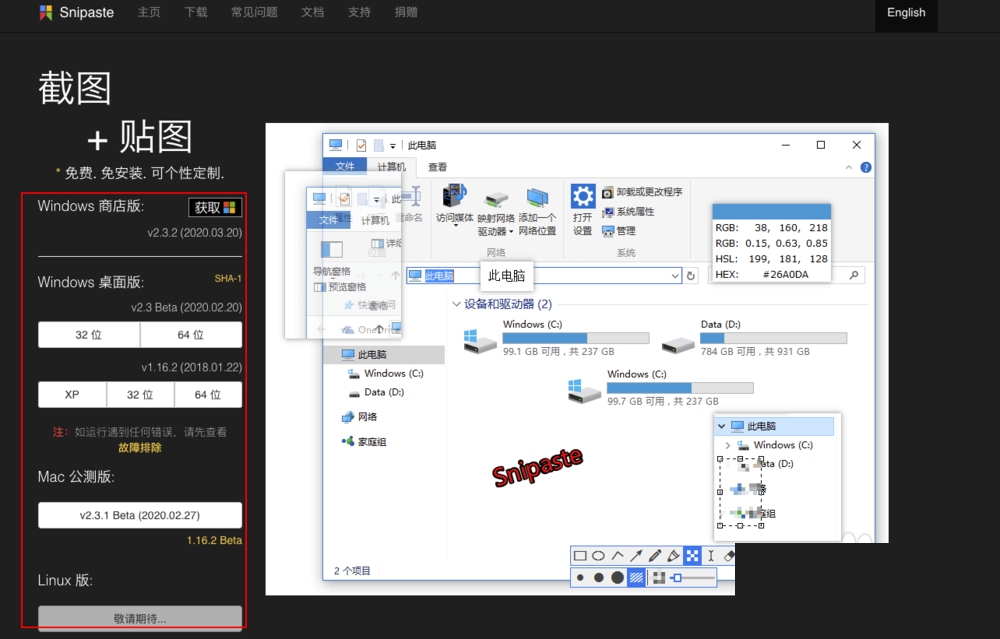This screenshot has width=1000, height=639.
Task: Select 家庭组 in the Explorer navigation pane
Action: point(364,441)
